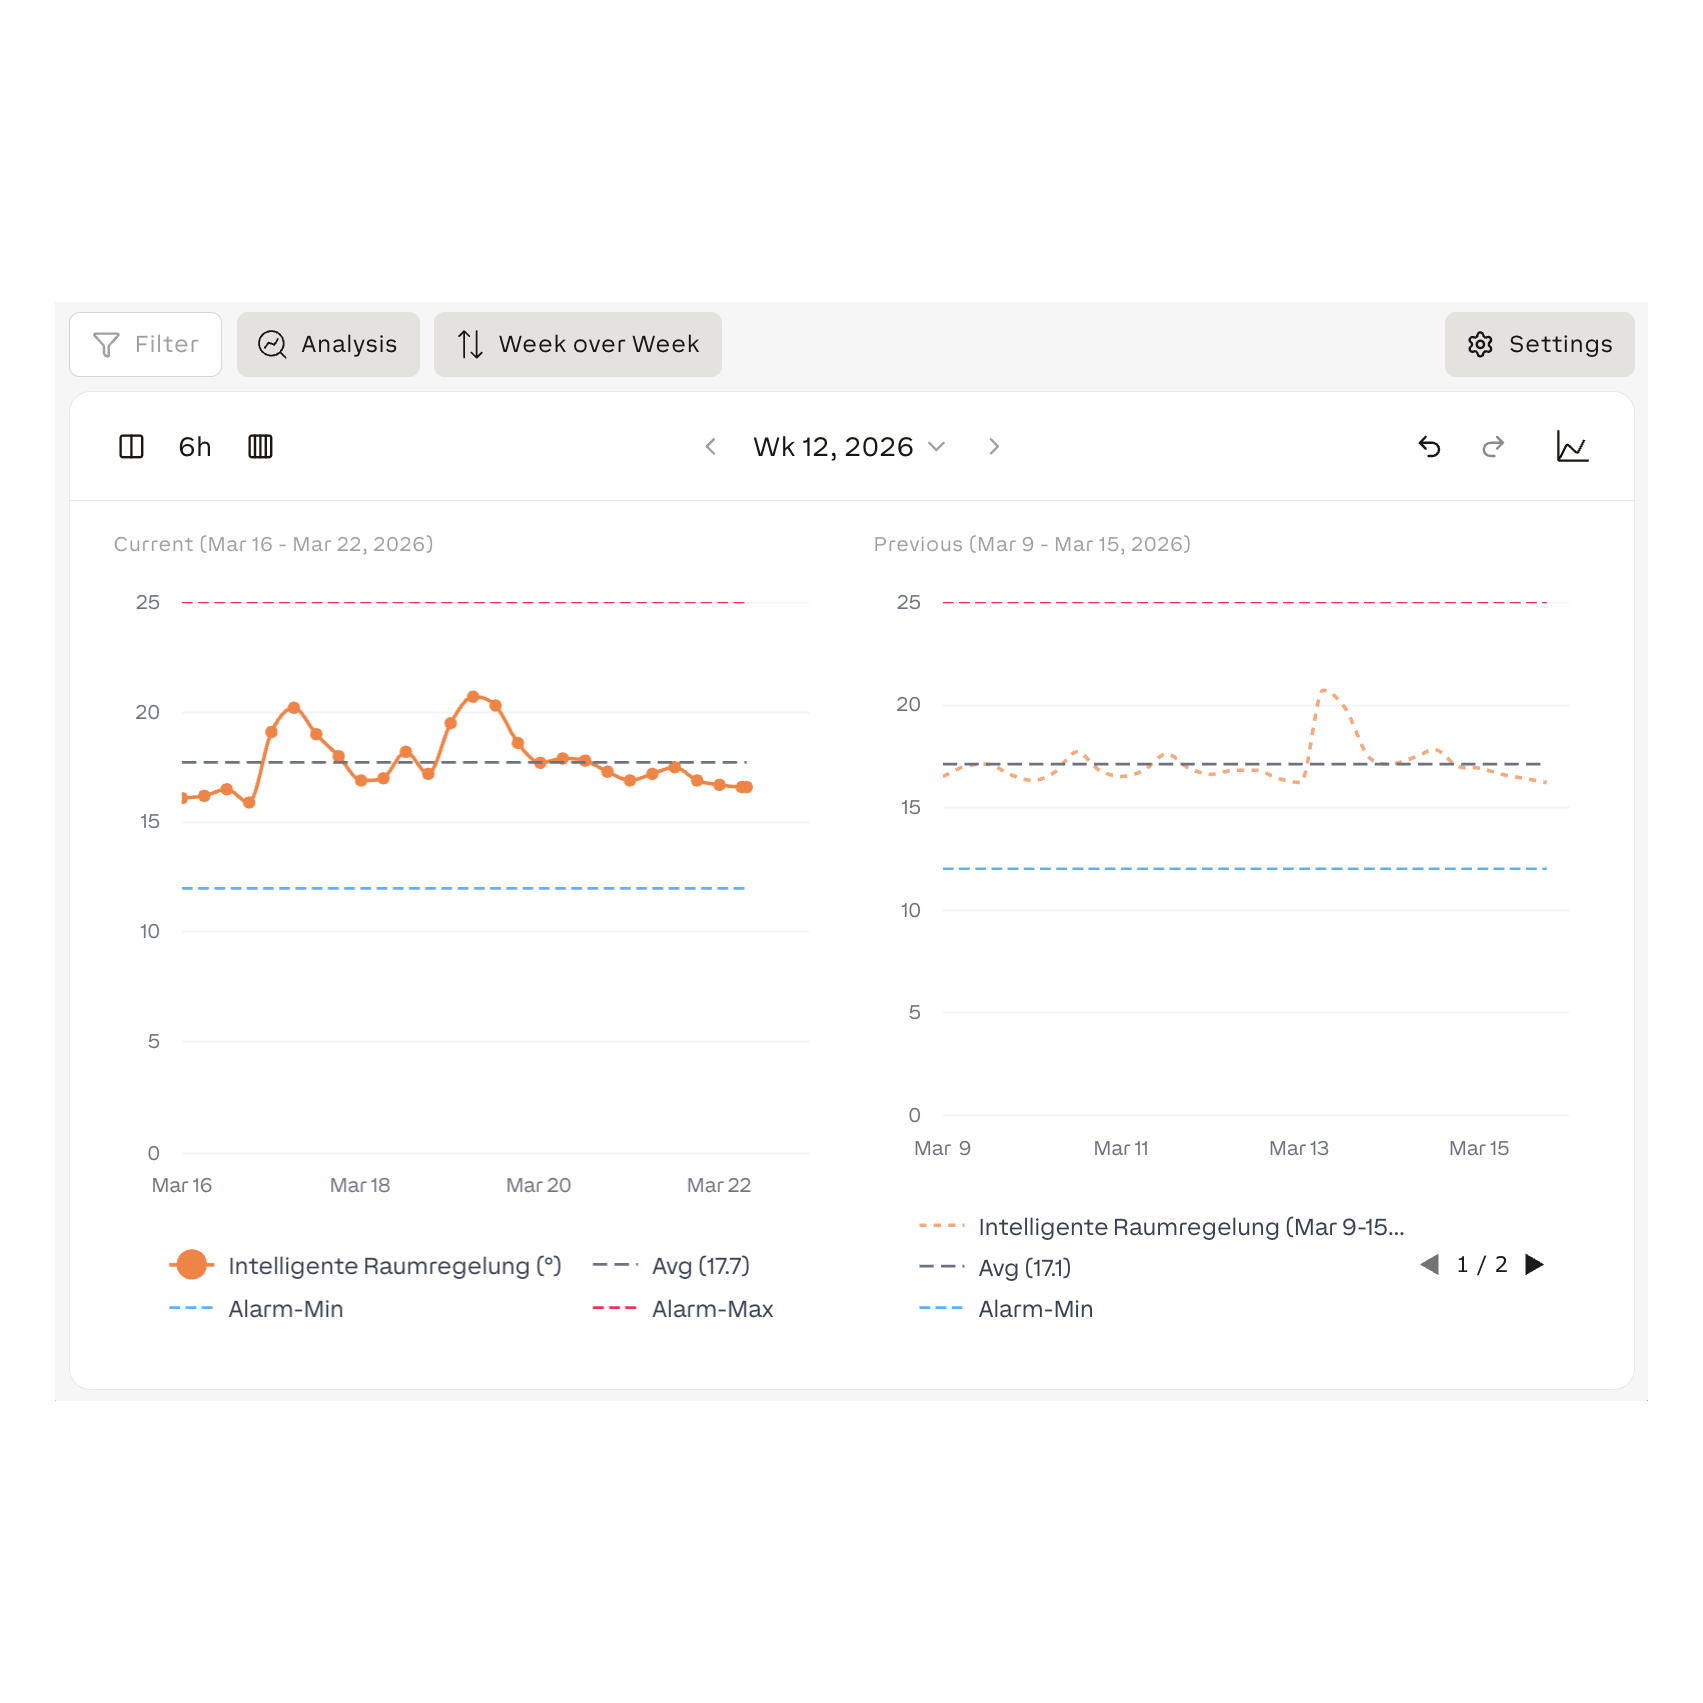Open the line chart view icon
This screenshot has width=1703, height=1703.
1572,447
